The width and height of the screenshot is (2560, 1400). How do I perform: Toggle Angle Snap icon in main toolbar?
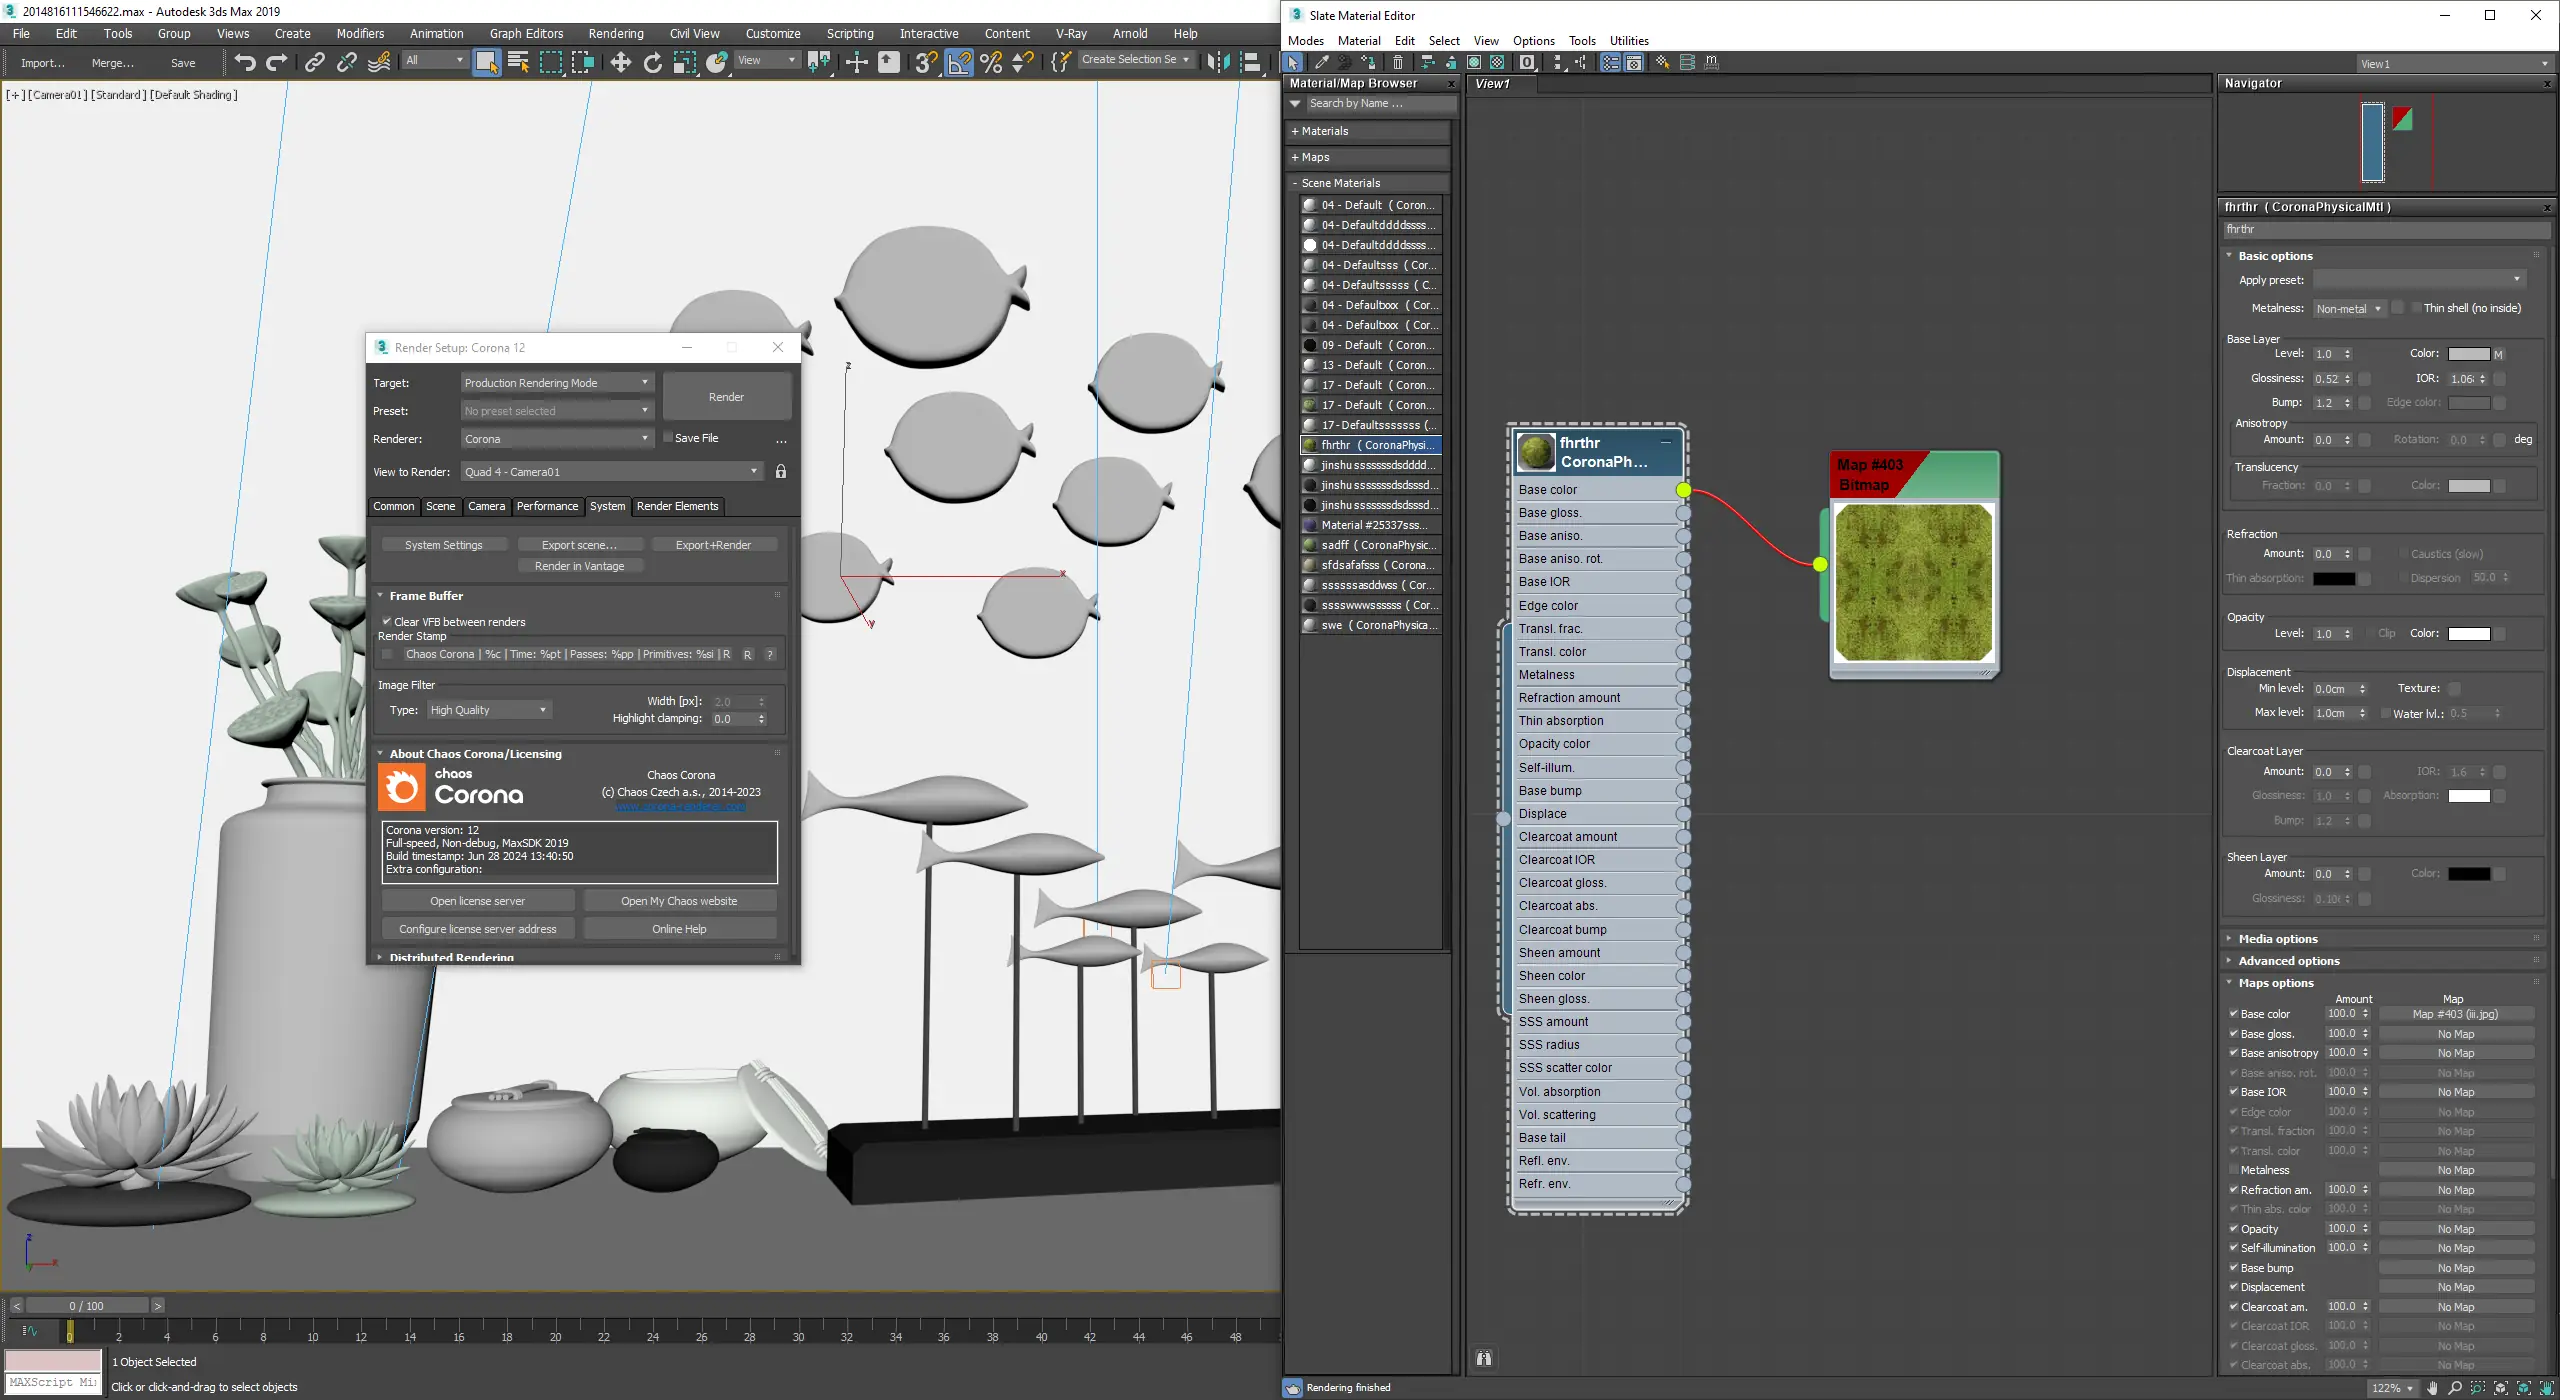click(958, 62)
